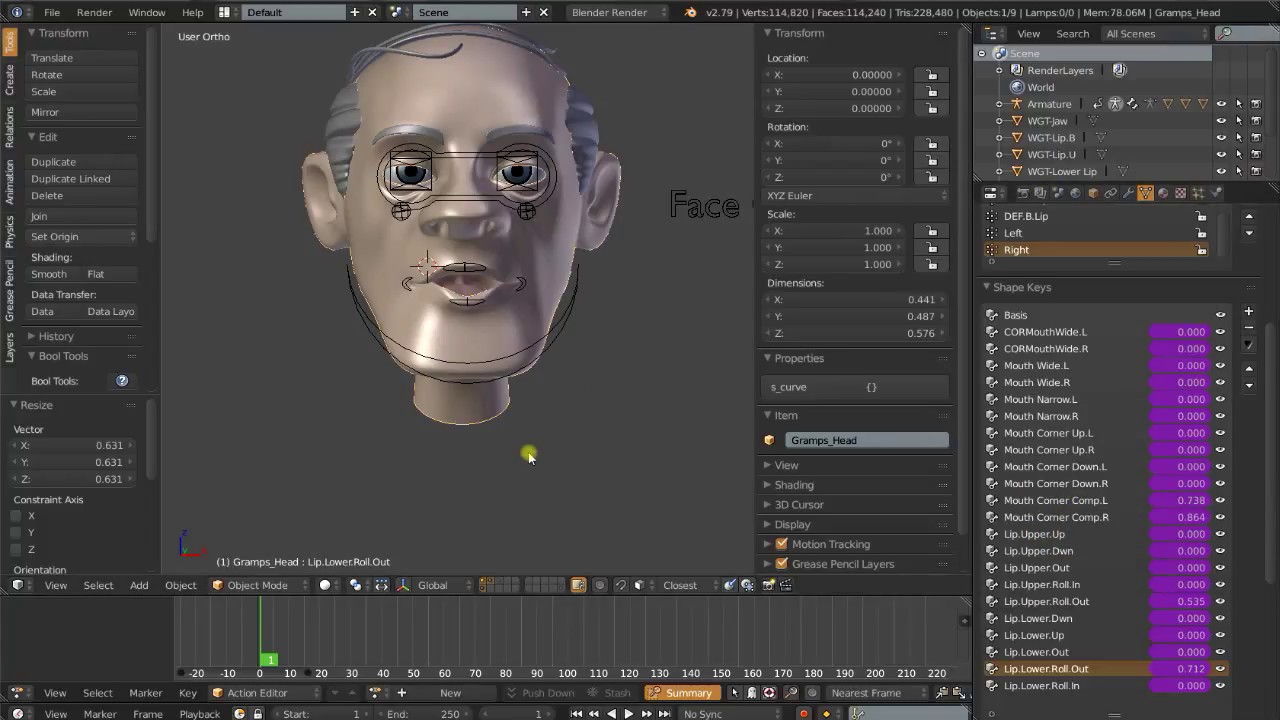The height and width of the screenshot is (720, 1280).
Task: Toggle renderability of WGT-Lower Lip
Action: [1256, 171]
